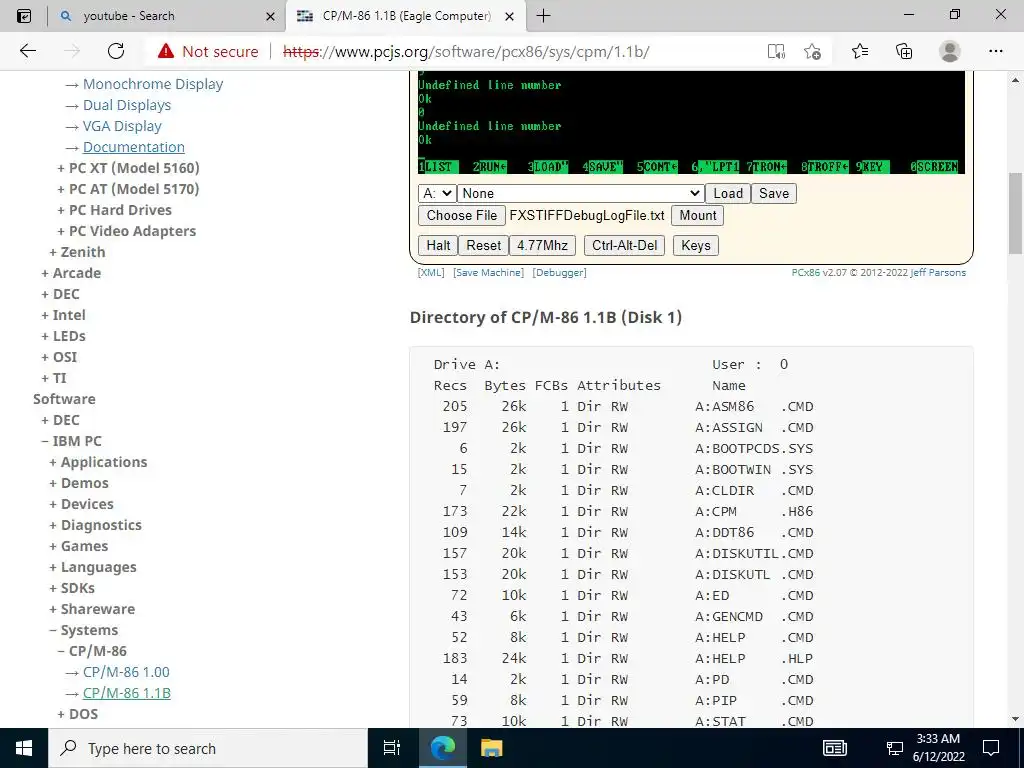The width and height of the screenshot is (1024, 768).
Task: Open the diskette None dropdown
Action: [580, 193]
